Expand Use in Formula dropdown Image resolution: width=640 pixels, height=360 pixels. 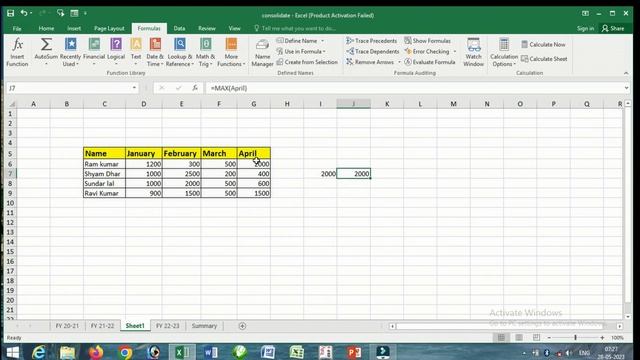pyautogui.click(x=324, y=51)
